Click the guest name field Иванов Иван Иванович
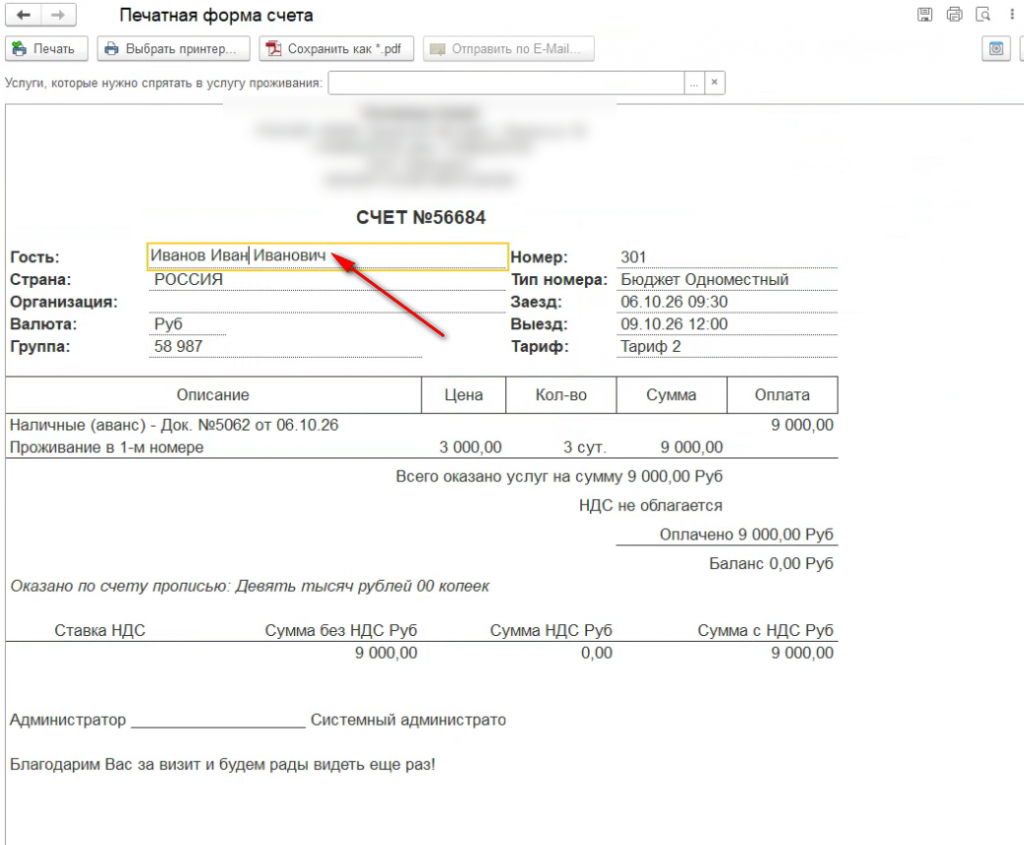 tap(327, 256)
